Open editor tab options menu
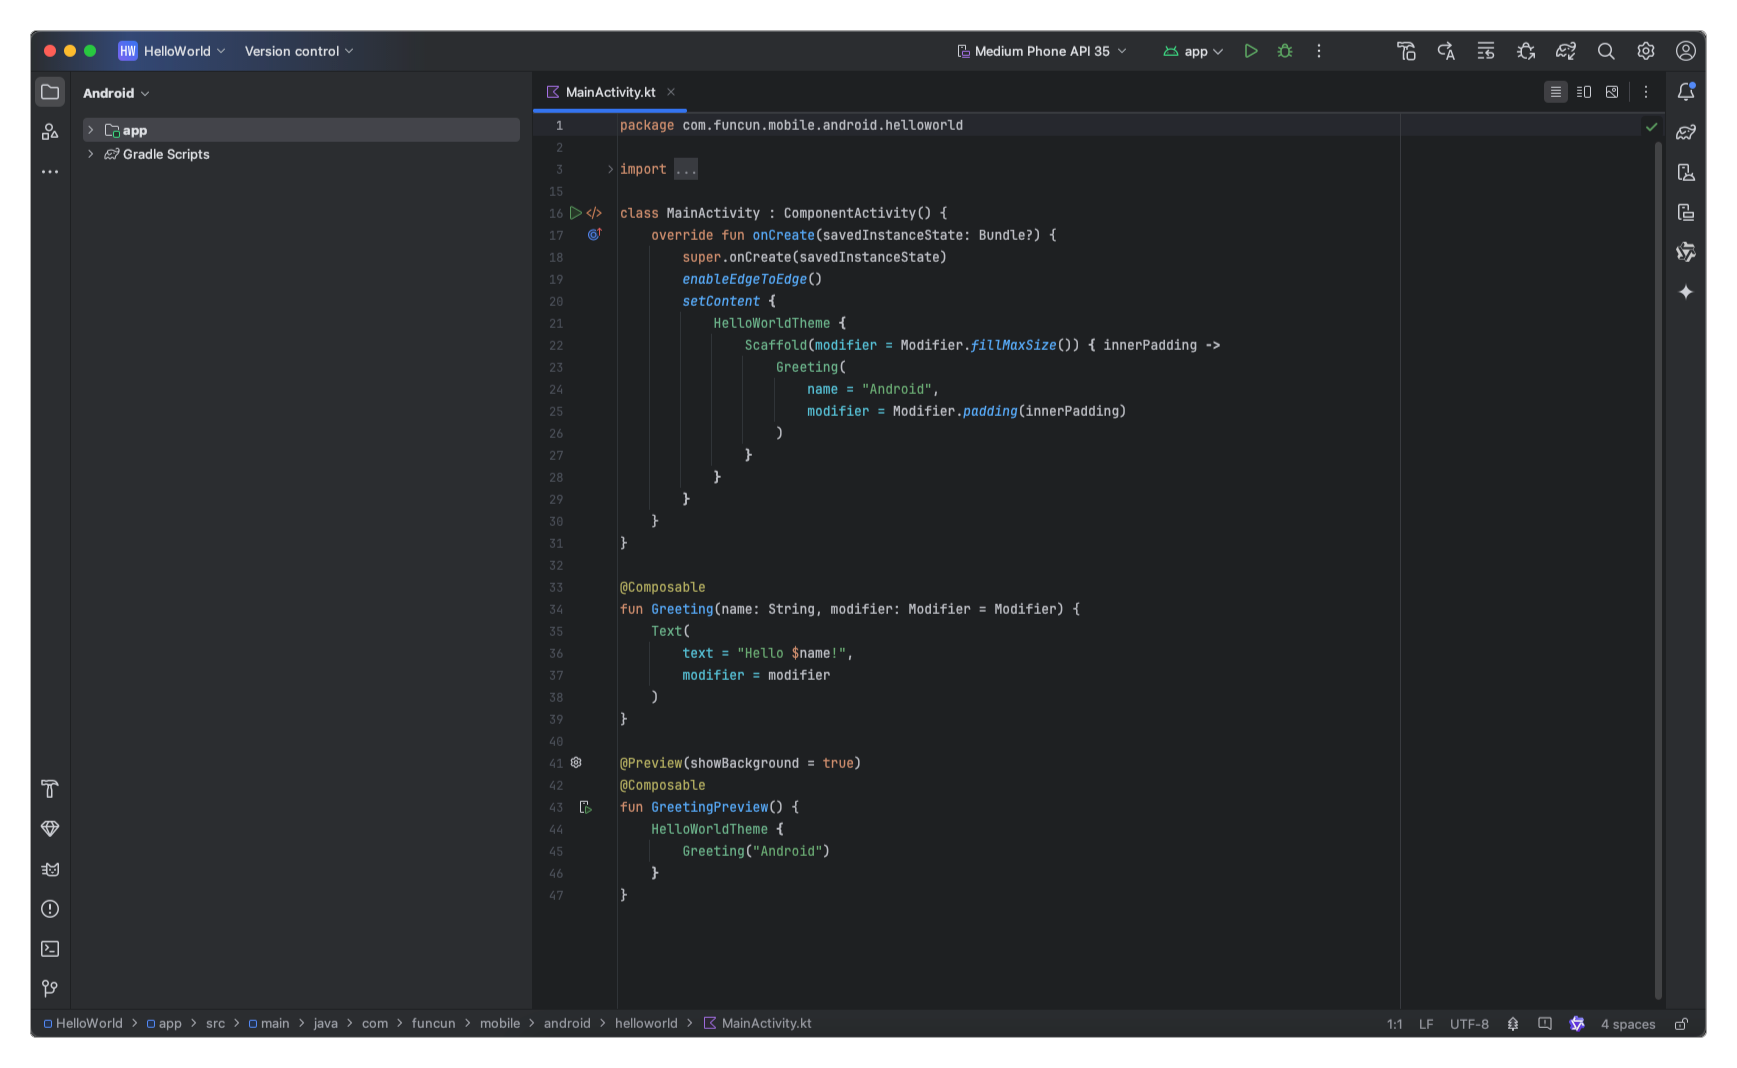The height and width of the screenshot is (1068, 1737). pos(1646,92)
